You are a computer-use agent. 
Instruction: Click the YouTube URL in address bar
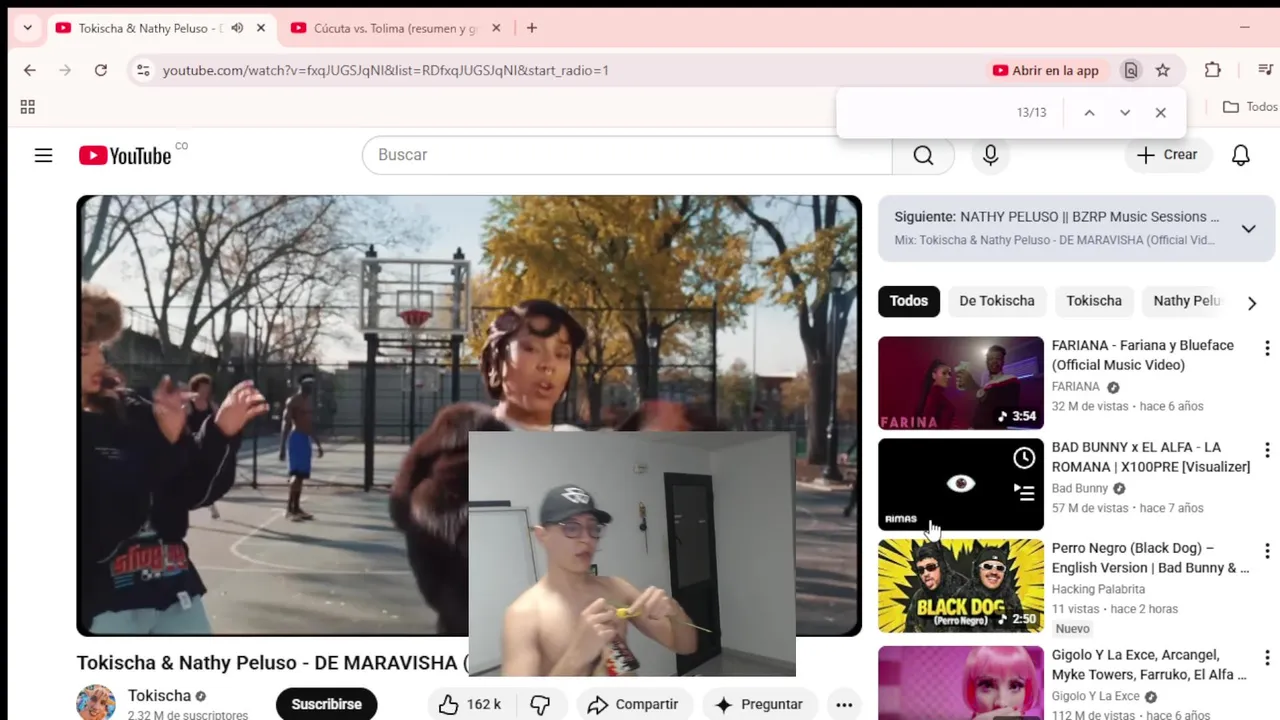pos(386,70)
